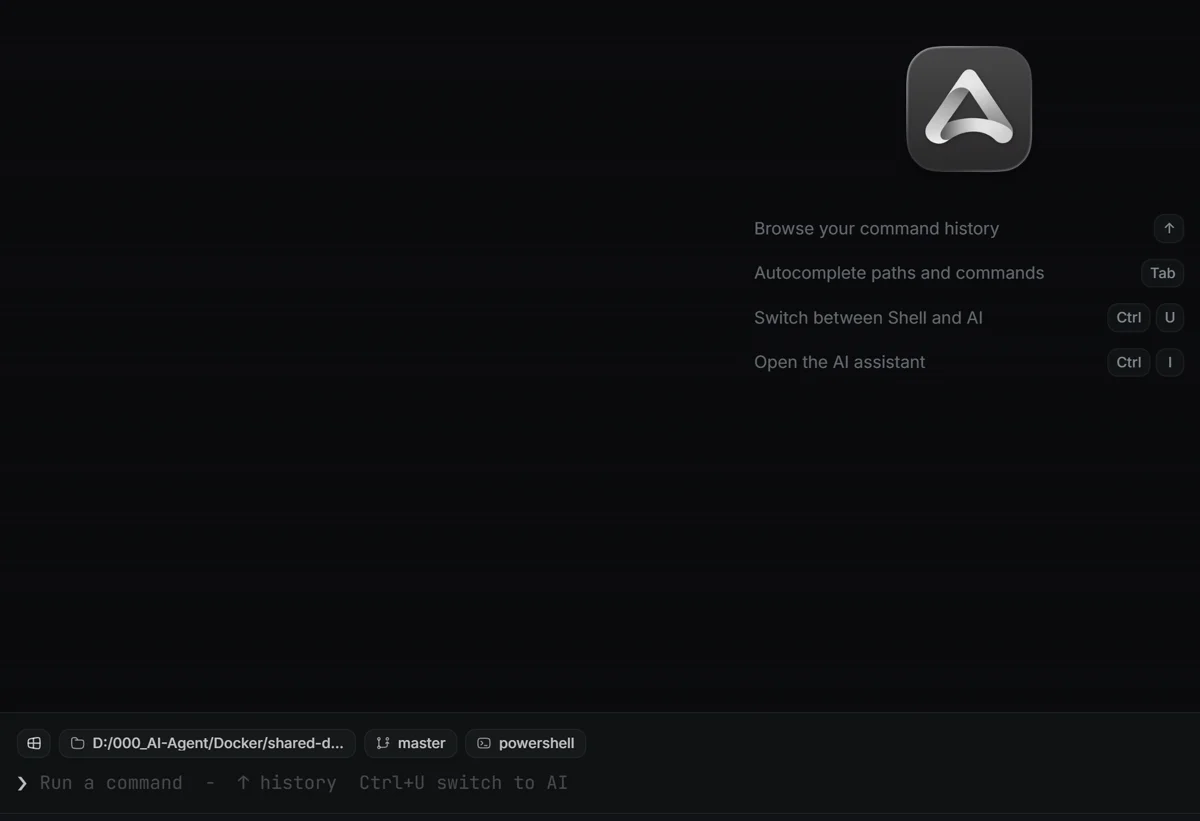1200x821 pixels.
Task: Click the Ctrl key beside Switch between Shell and AI
Action: 1129,318
